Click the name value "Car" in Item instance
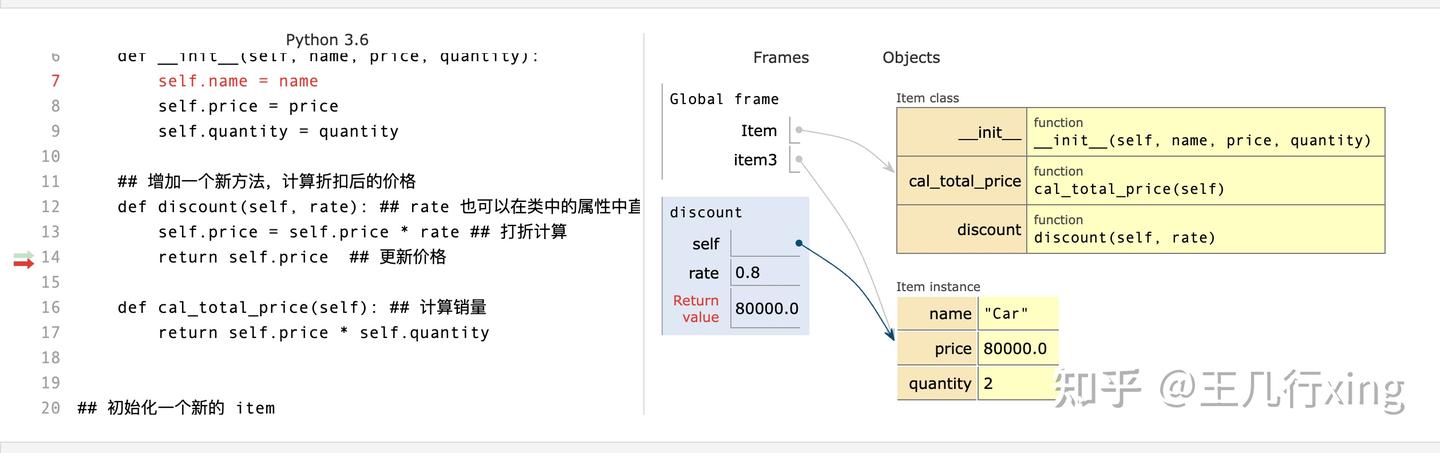 (1007, 314)
